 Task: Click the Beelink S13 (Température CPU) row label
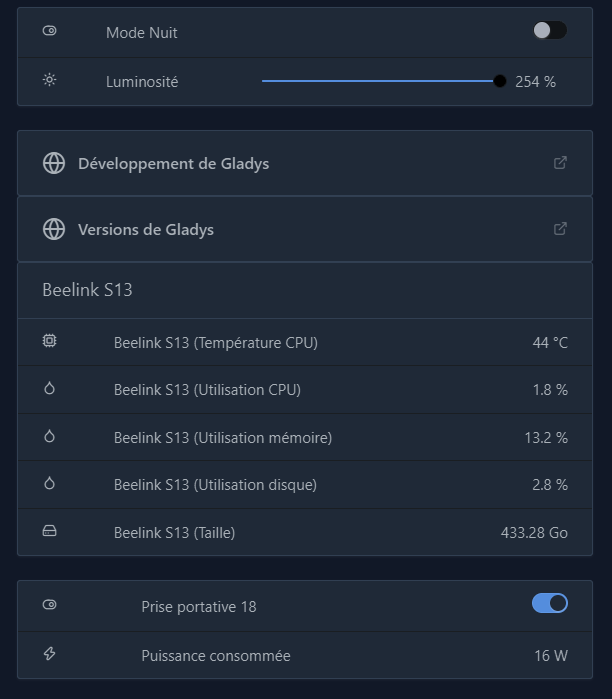[216, 343]
